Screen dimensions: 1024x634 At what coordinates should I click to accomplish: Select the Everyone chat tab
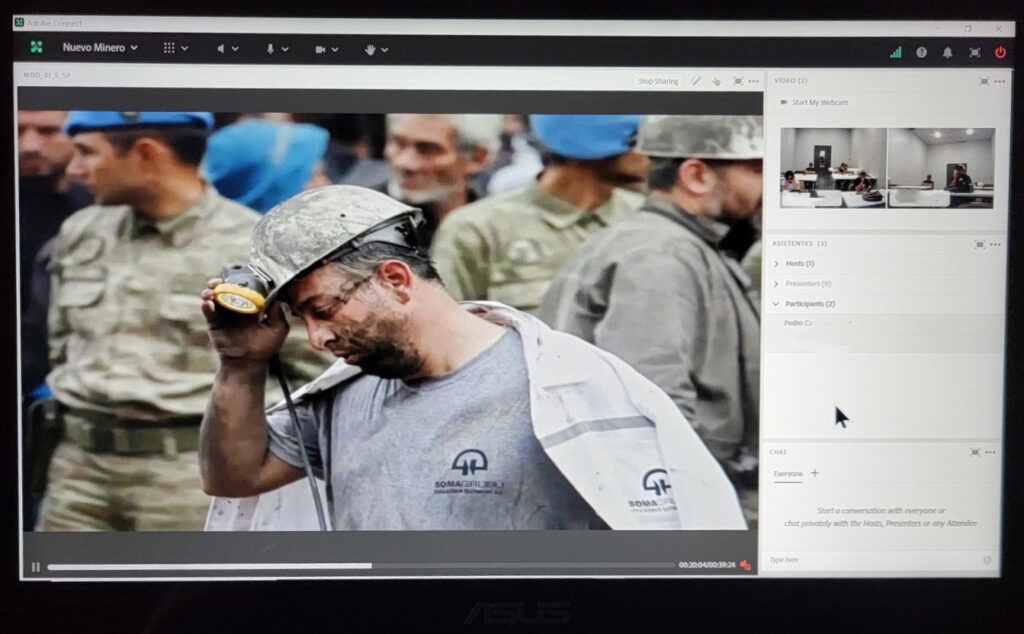(x=788, y=474)
